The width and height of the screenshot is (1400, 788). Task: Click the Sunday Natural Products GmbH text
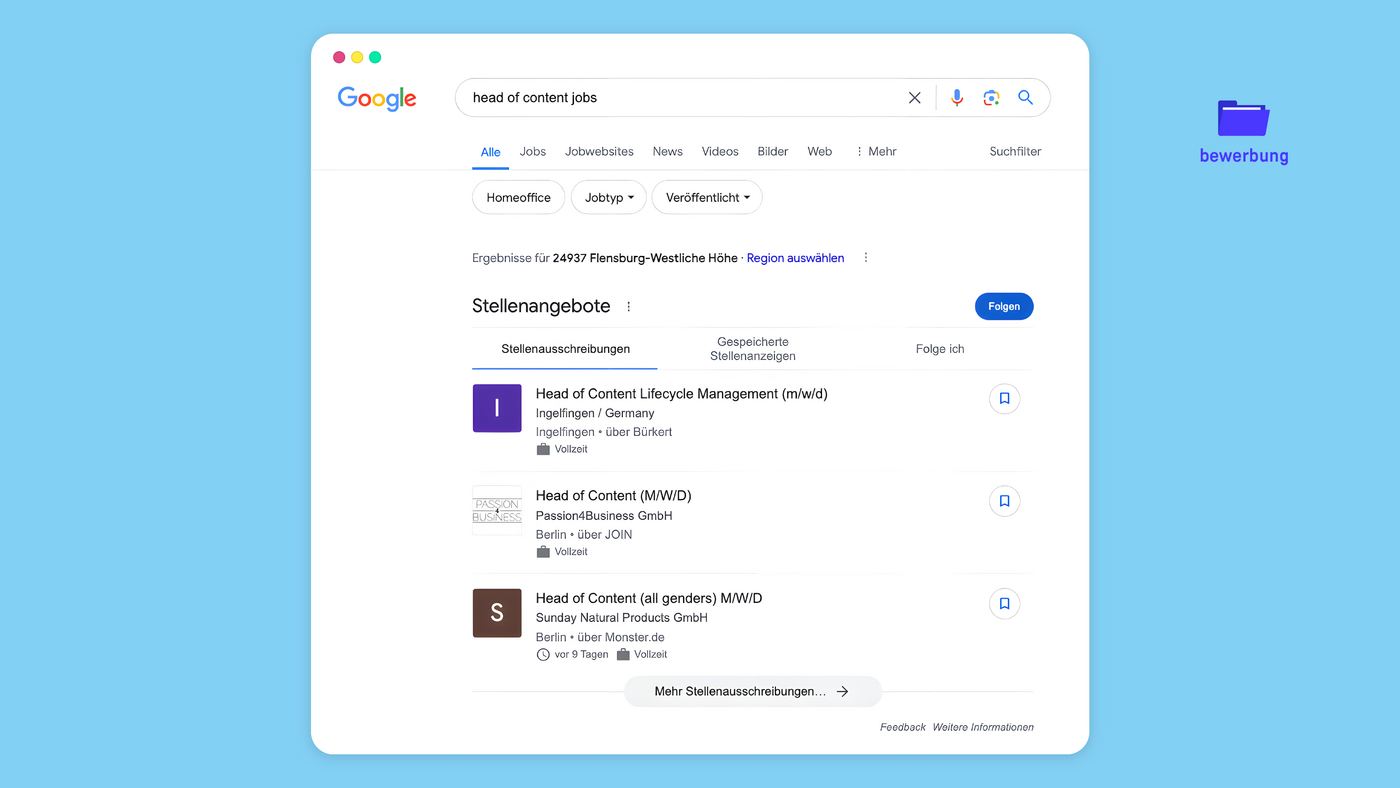pos(621,618)
